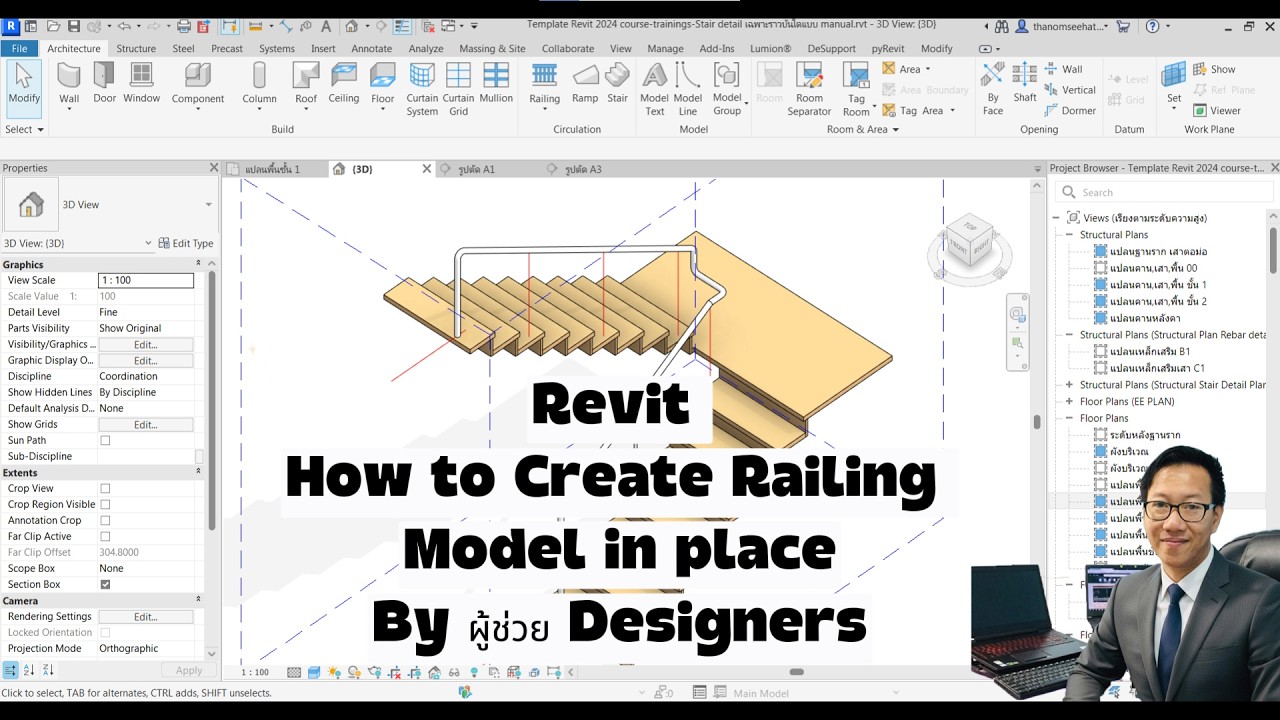
Task: Select the Window tool
Action: coord(142,84)
